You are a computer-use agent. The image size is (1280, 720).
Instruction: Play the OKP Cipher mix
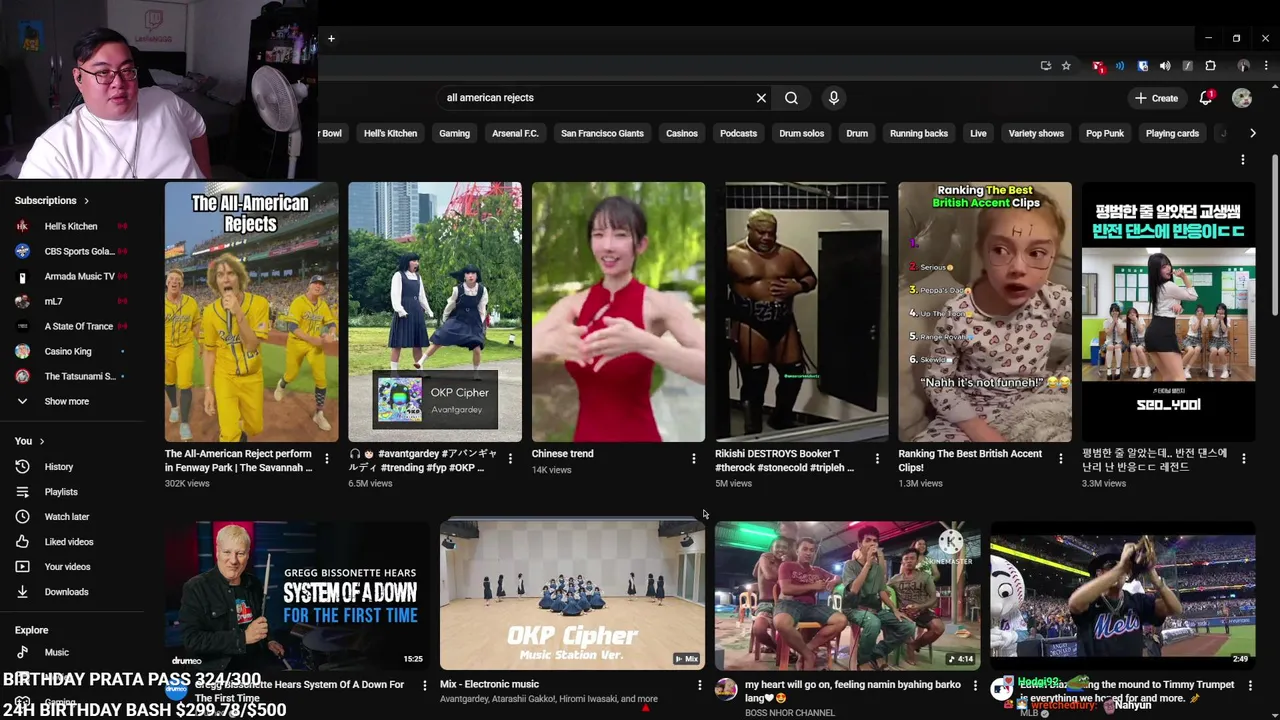point(572,595)
